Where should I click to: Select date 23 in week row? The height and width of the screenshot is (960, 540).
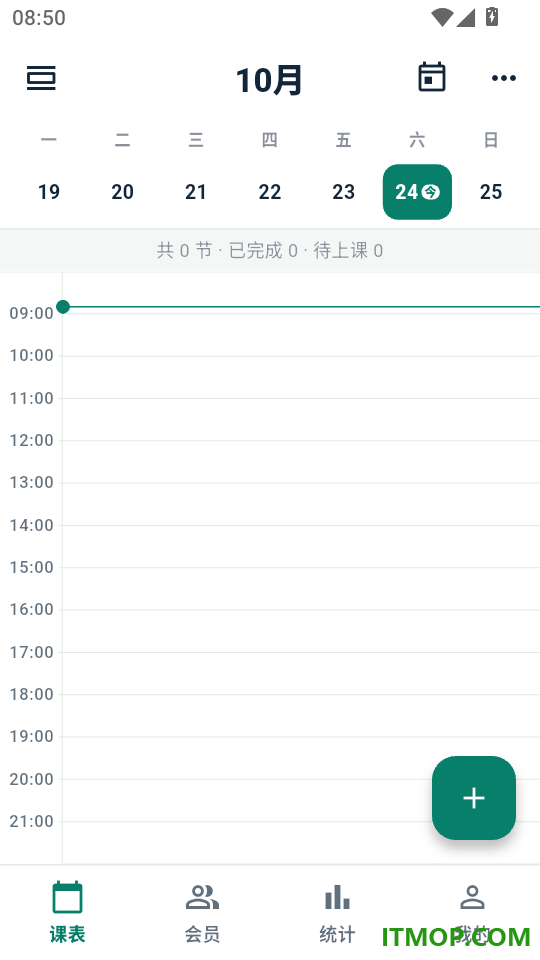pos(343,192)
